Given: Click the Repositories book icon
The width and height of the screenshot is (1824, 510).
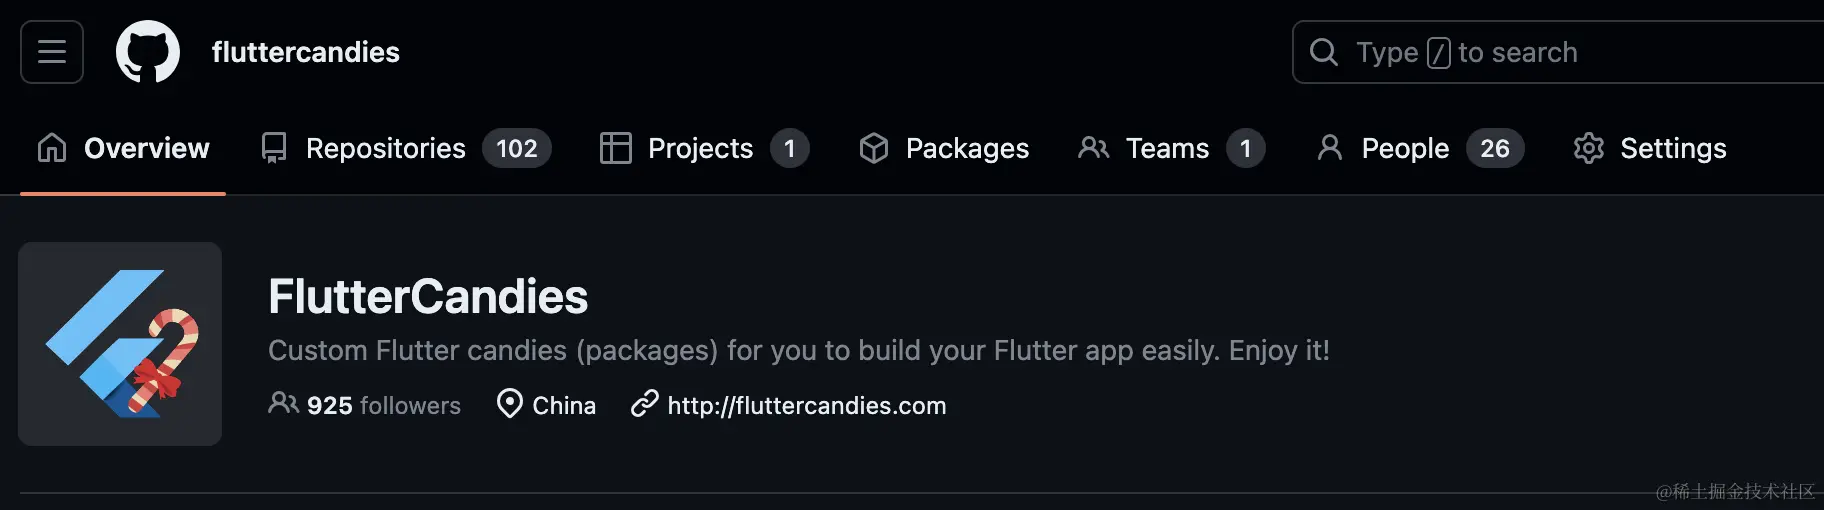Looking at the screenshot, I should pos(273,148).
